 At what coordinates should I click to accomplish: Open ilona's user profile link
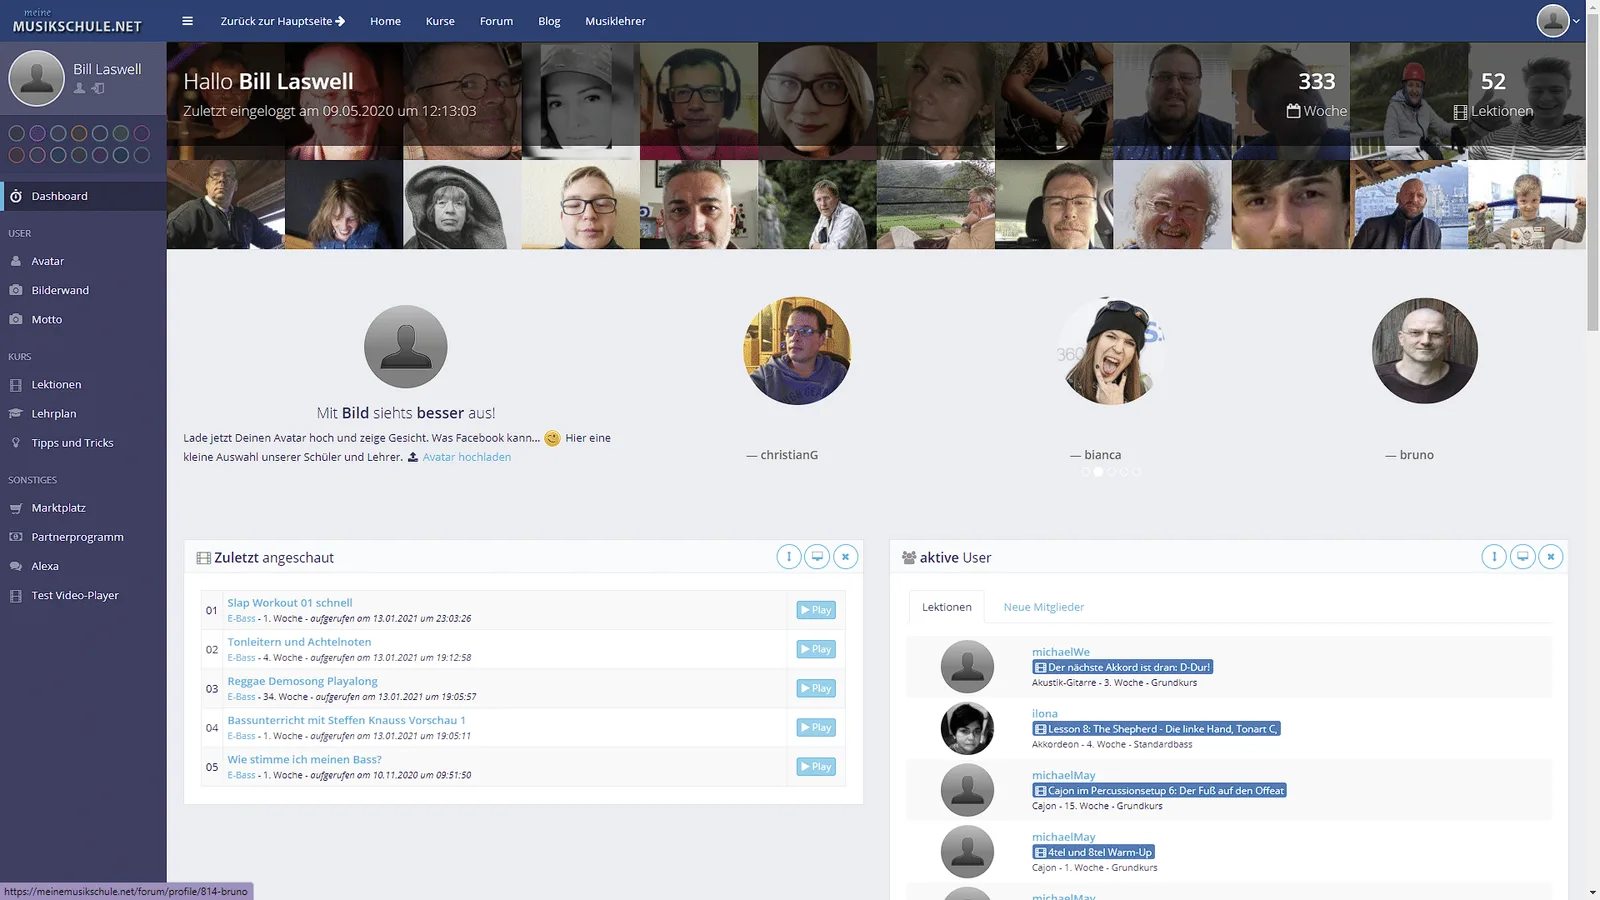(x=1045, y=714)
